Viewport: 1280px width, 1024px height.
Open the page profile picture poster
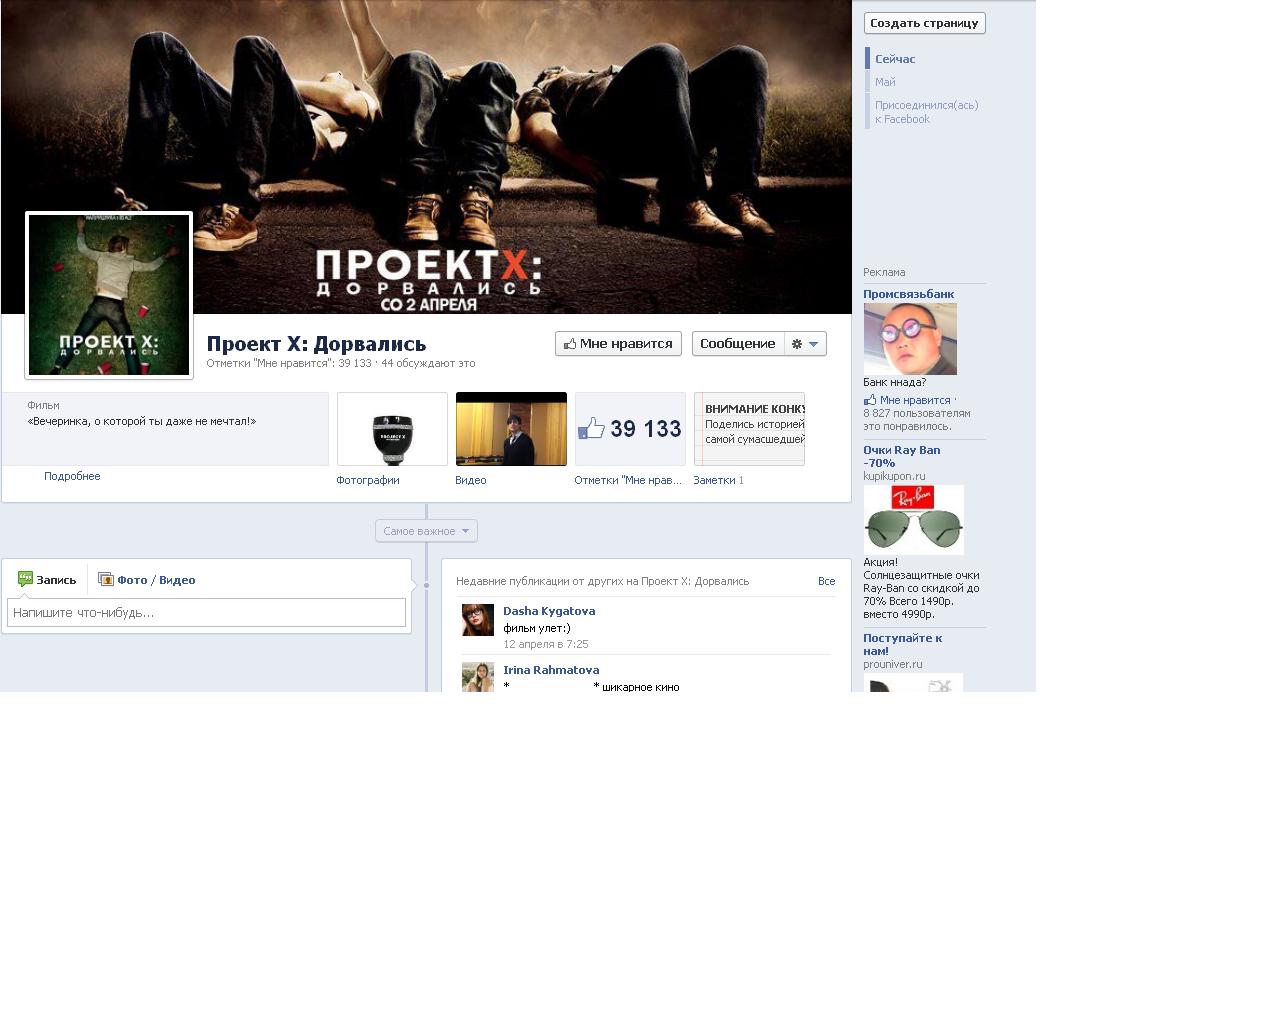point(109,295)
